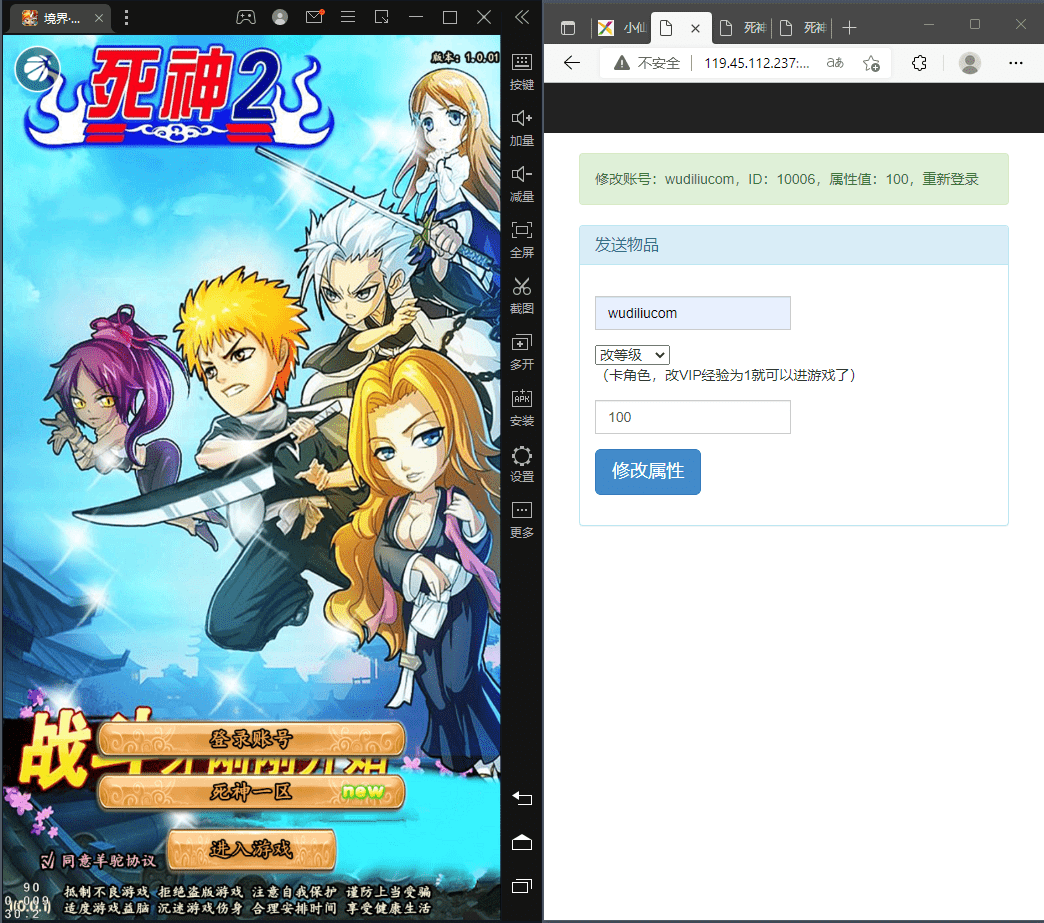
Task: Decrease volume with 减量 icon
Action: coord(521,184)
